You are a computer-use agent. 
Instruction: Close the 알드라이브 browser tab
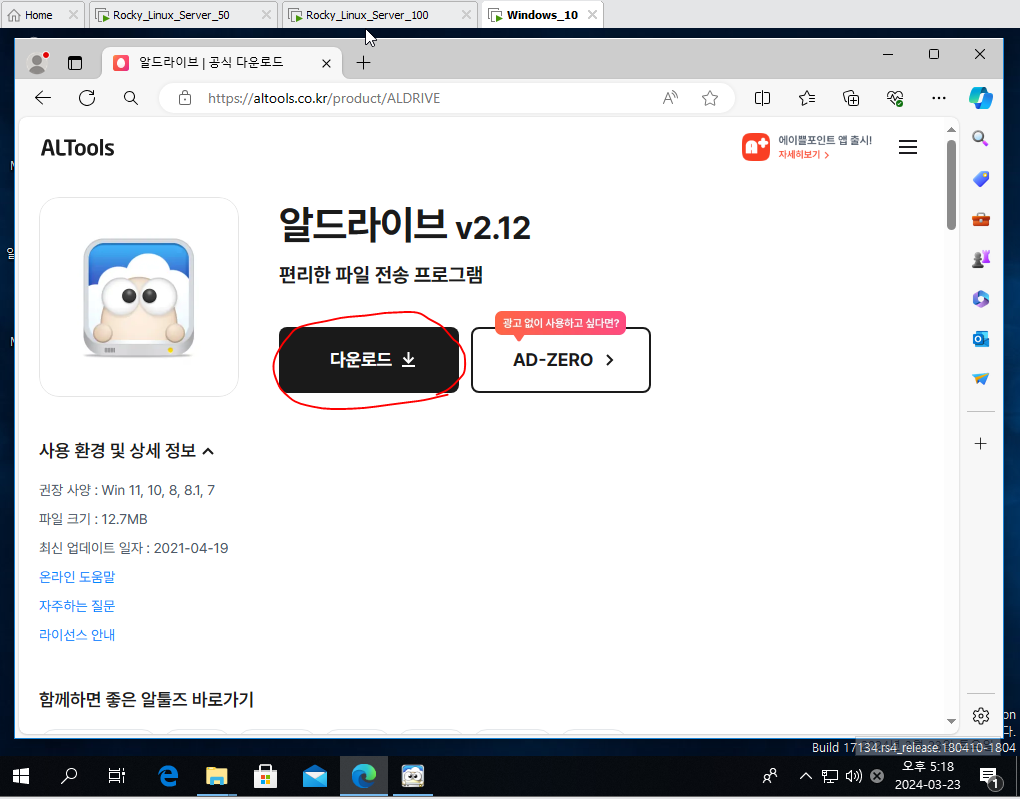(327, 63)
